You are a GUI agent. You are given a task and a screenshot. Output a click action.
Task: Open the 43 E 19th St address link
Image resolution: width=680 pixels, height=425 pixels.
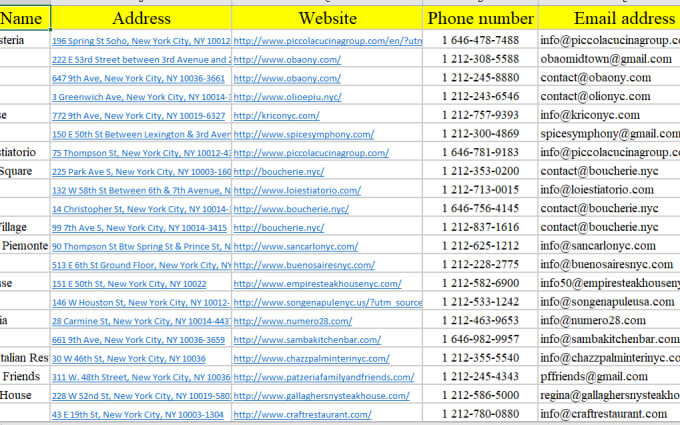click(137, 415)
